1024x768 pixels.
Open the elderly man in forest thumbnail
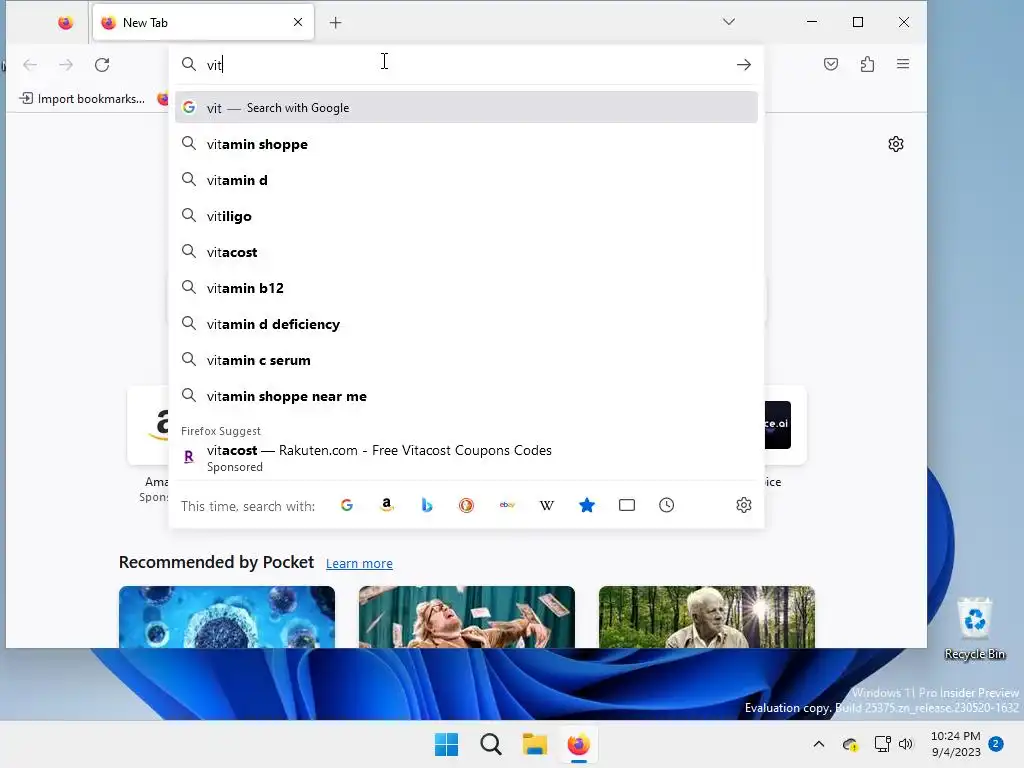click(707, 617)
